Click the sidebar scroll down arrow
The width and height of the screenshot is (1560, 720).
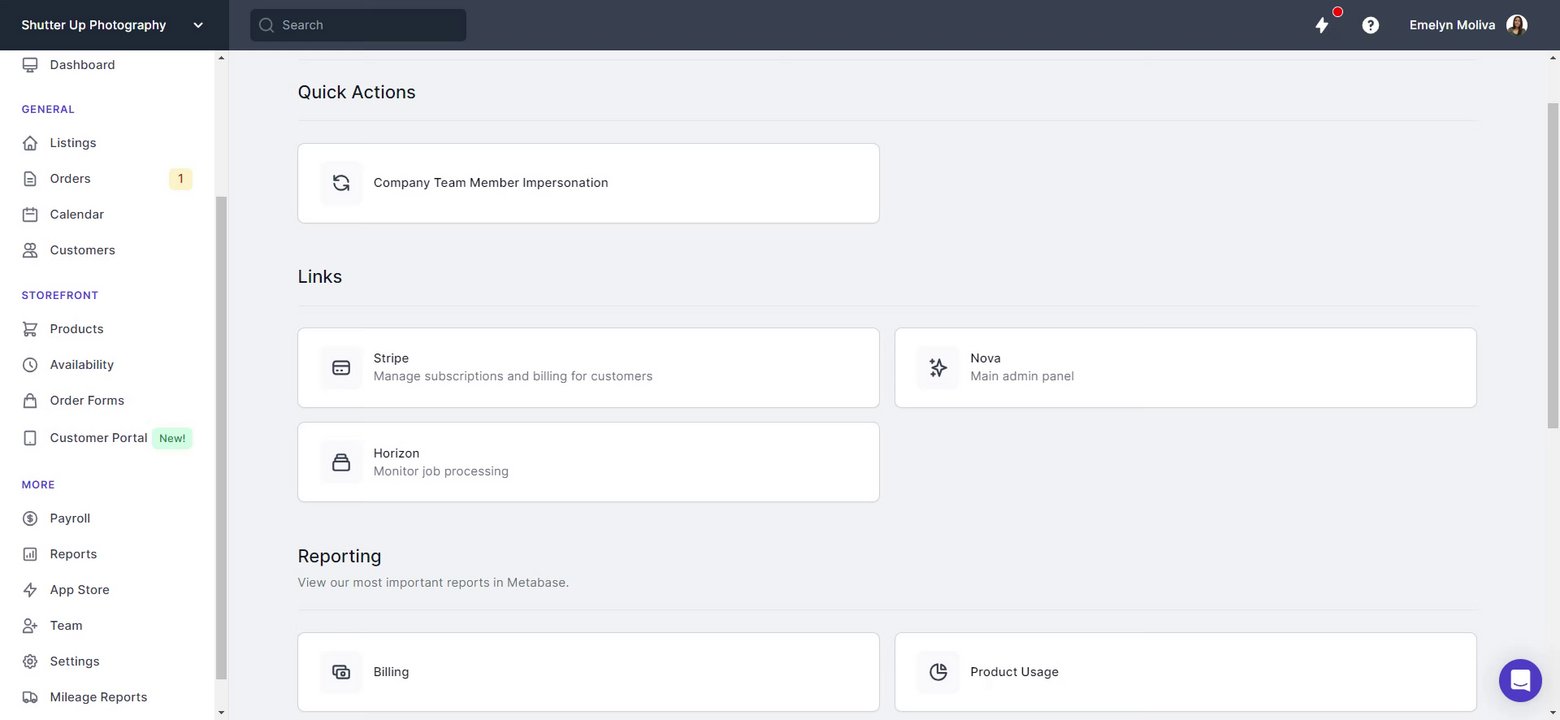pyautogui.click(x=221, y=713)
